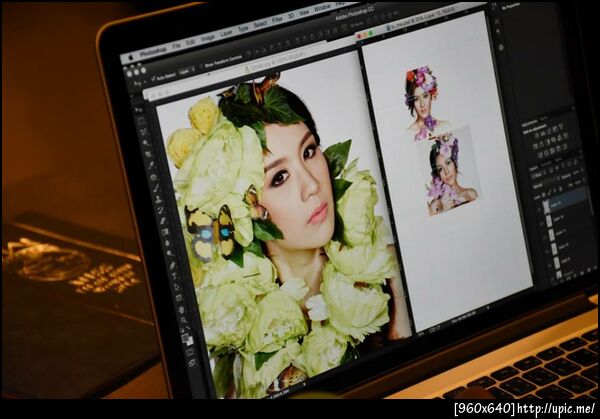The height and width of the screenshot is (419, 600).
Task: Toggle Quick Mask mode icon
Action: point(190,352)
